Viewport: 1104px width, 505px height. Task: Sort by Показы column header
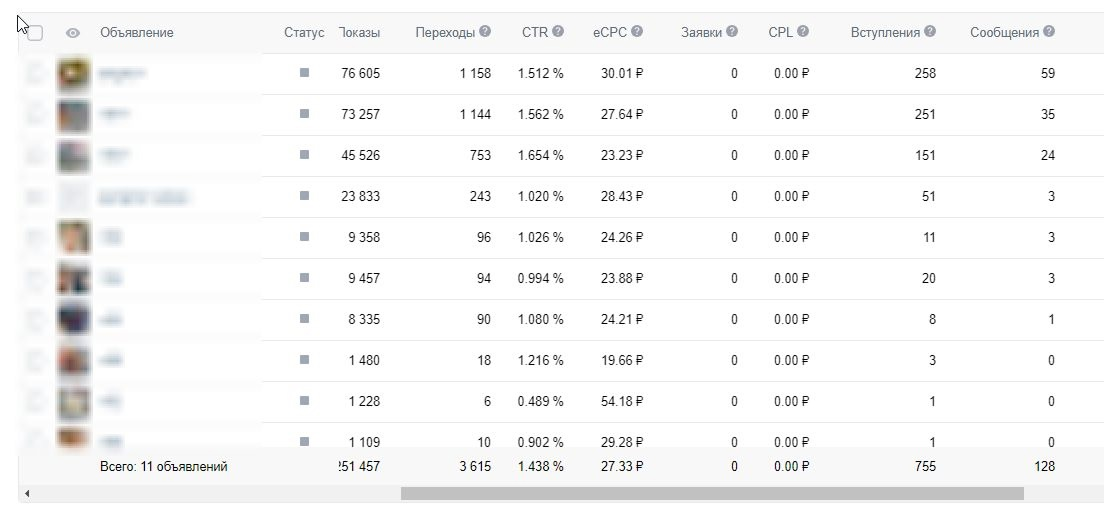[x=360, y=32]
